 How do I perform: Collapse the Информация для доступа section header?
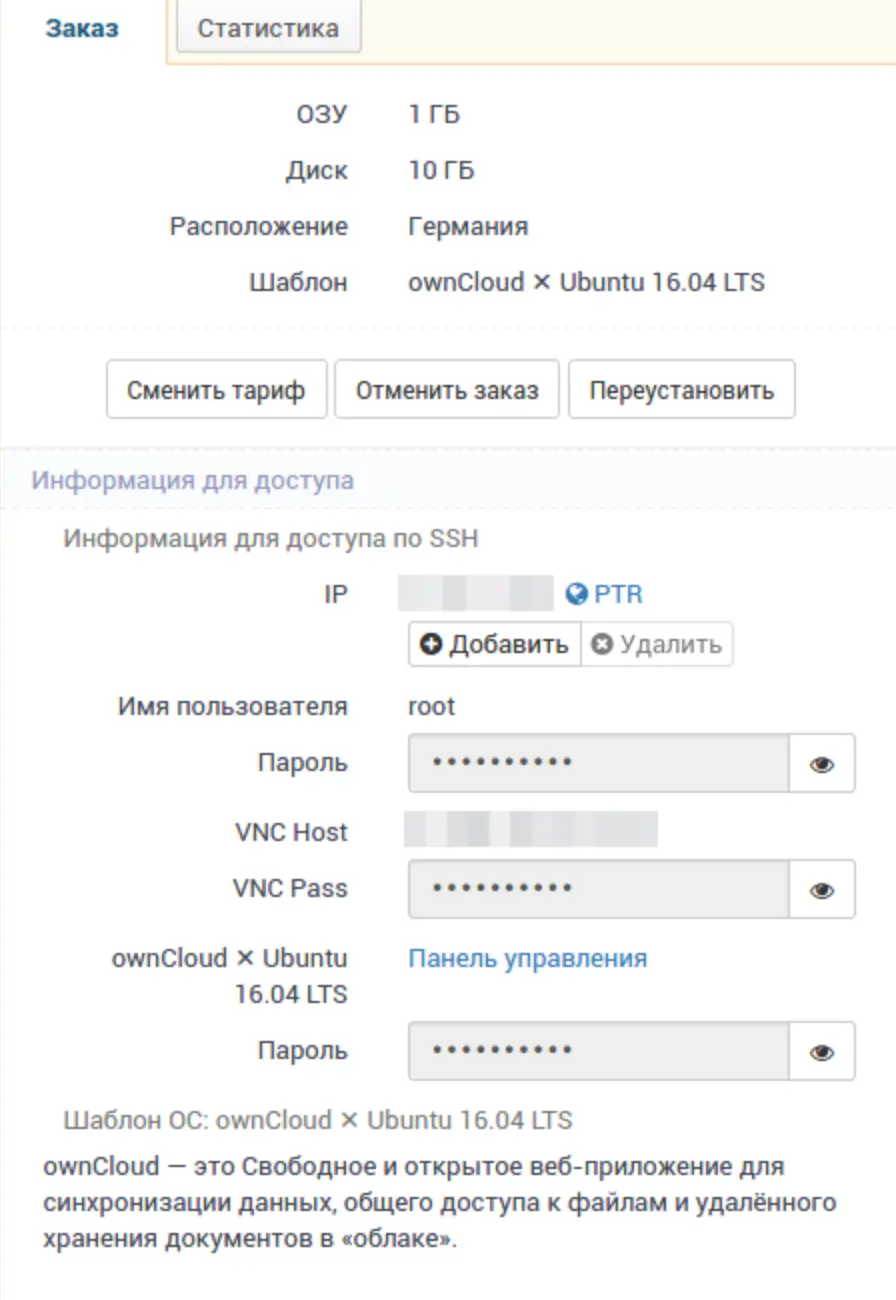tap(448, 480)
